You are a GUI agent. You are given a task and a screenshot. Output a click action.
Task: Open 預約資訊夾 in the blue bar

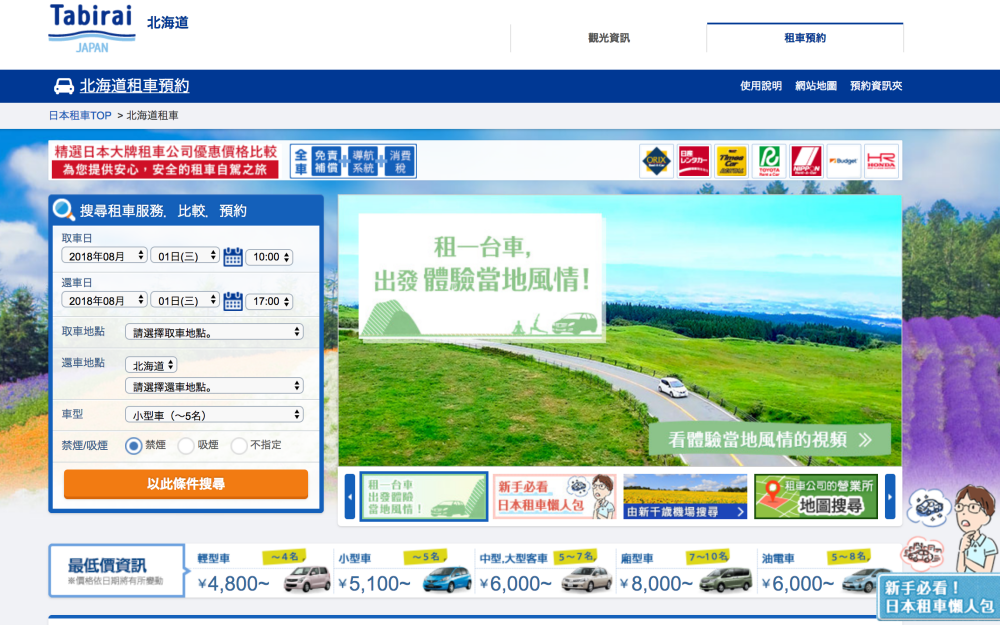click(876, 86)
